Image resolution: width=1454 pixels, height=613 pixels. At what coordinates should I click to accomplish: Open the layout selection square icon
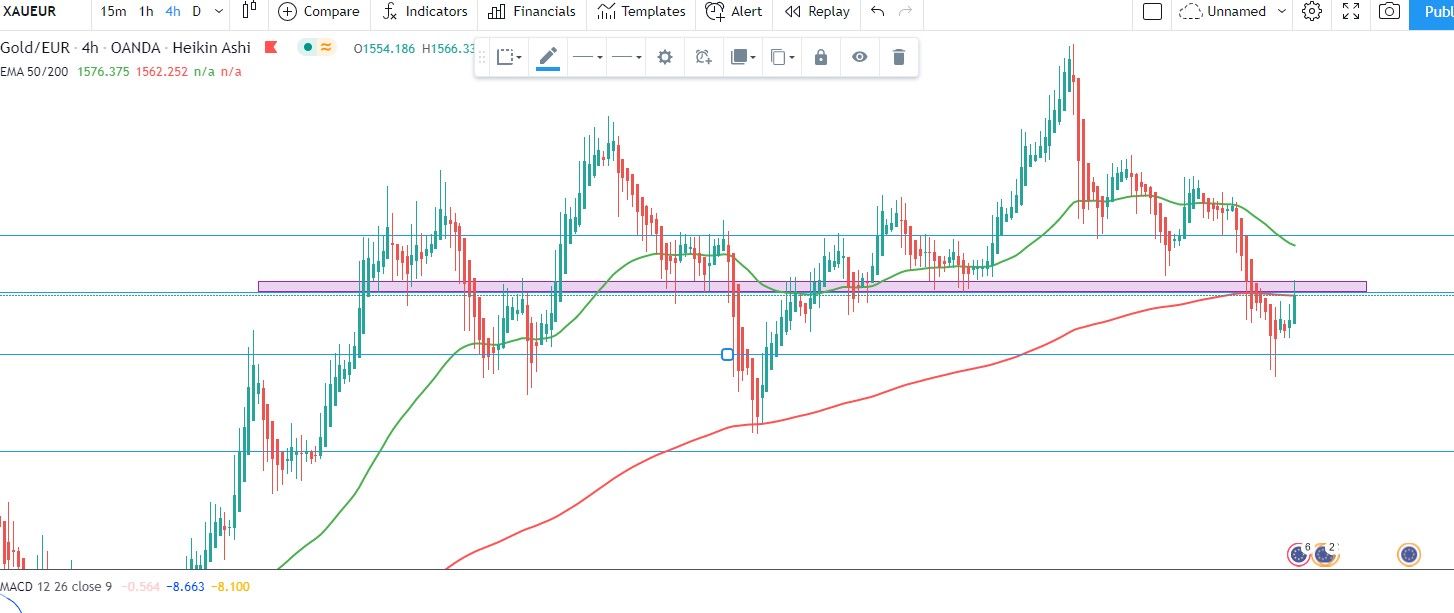1152,12
